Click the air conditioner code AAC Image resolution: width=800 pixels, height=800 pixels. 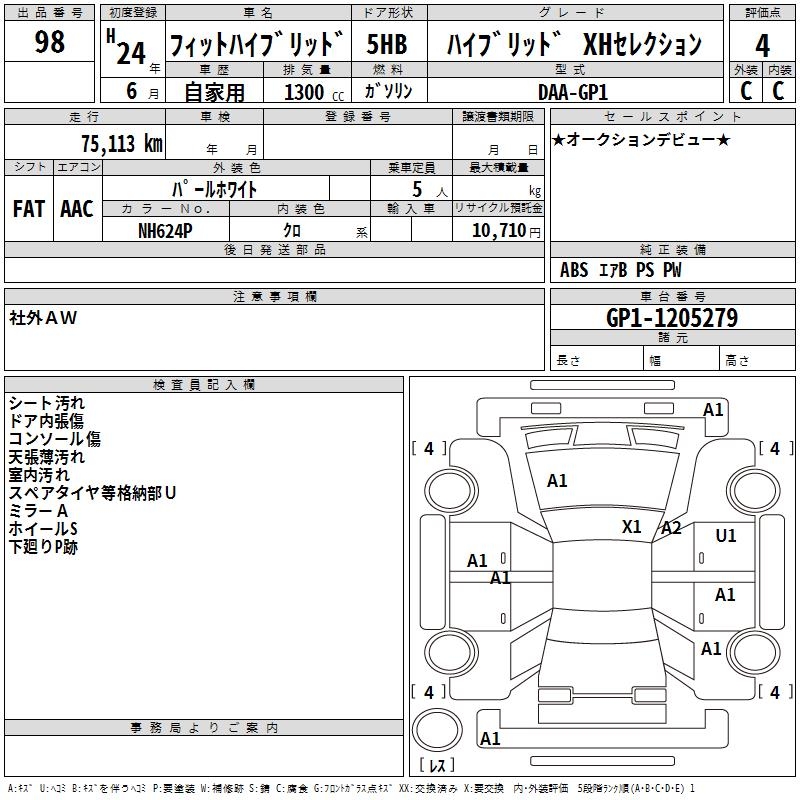(x=77, y=209)
